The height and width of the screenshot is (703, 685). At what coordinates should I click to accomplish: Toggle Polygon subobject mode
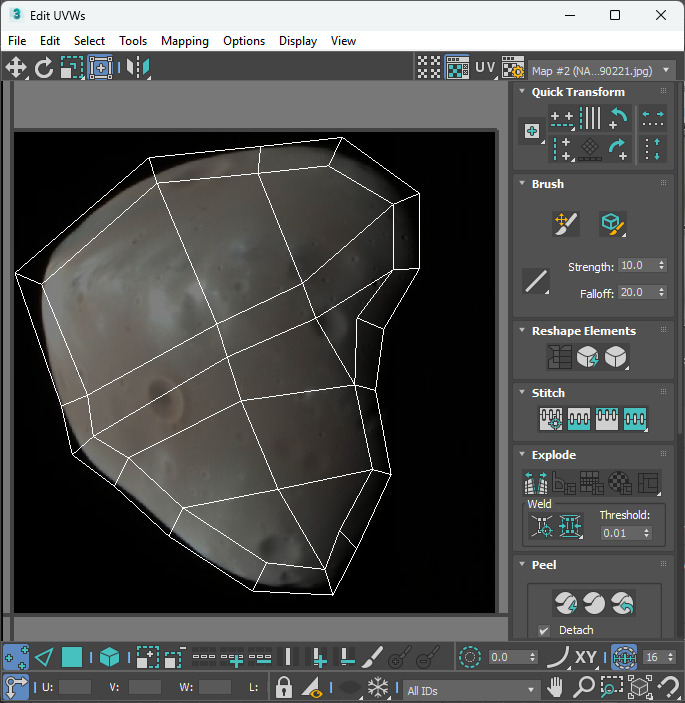(x=72, y=657)
